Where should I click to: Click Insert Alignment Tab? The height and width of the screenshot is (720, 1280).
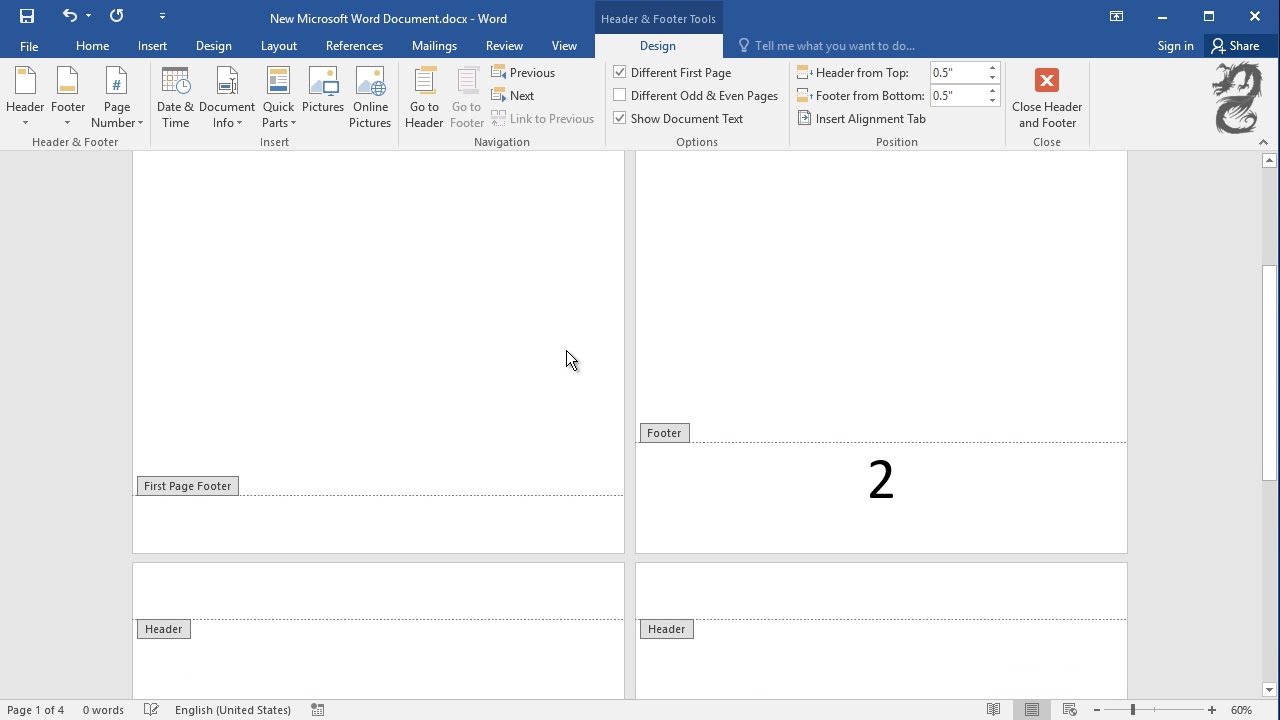[861, 118]
